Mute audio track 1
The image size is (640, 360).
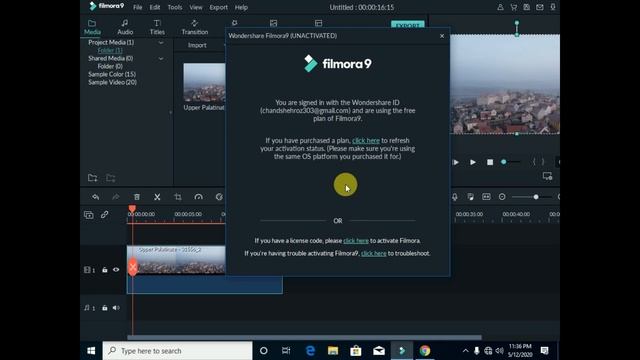coord(116,308)
